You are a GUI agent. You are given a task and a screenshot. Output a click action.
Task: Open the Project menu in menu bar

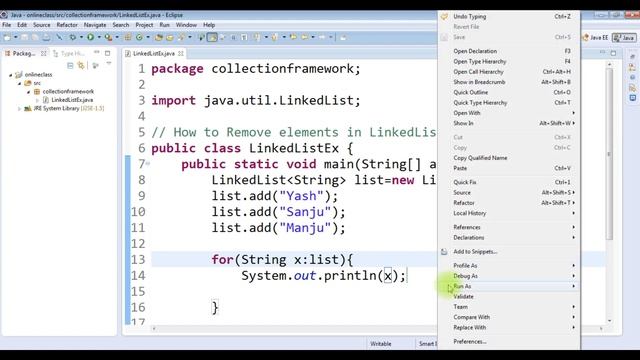(x=144, y=25)
